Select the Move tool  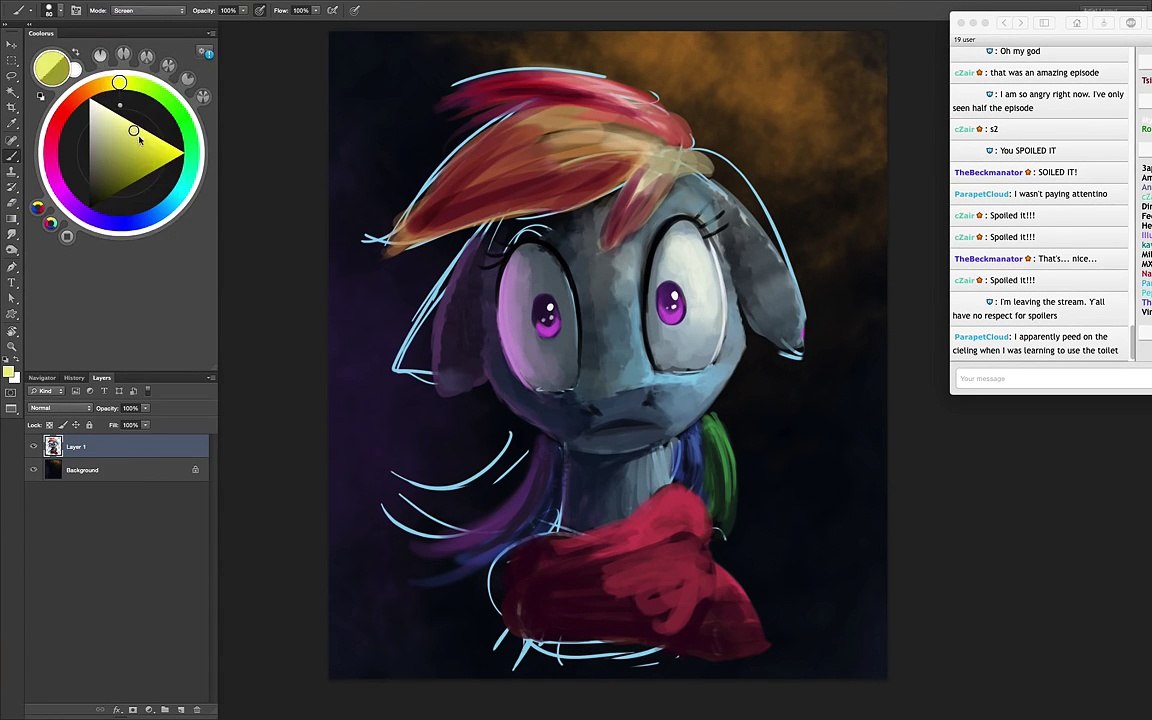11,45
